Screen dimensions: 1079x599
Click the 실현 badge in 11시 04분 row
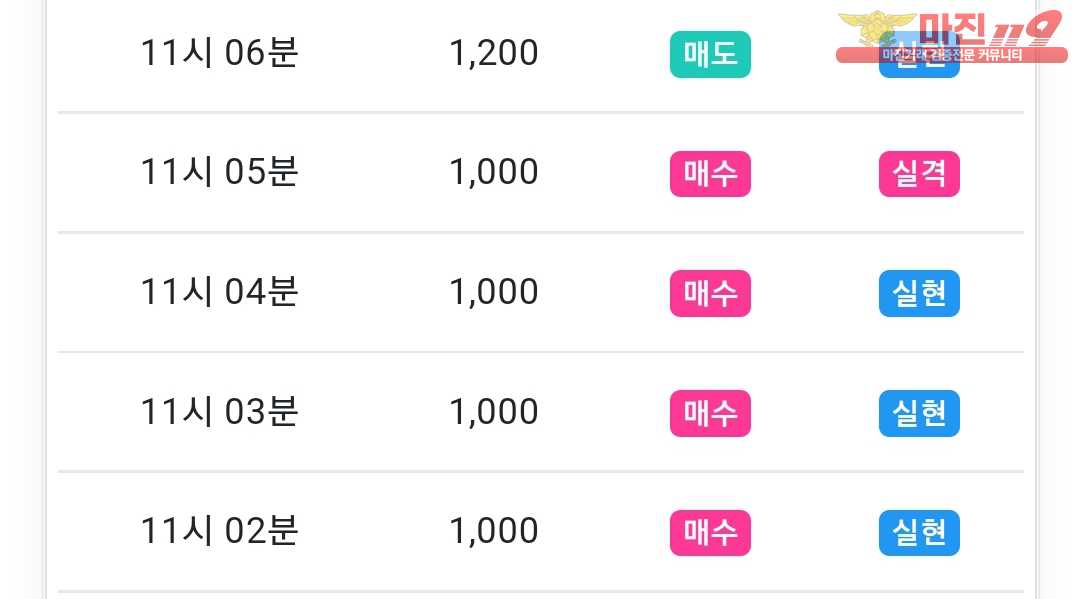(x=919, y=293)
